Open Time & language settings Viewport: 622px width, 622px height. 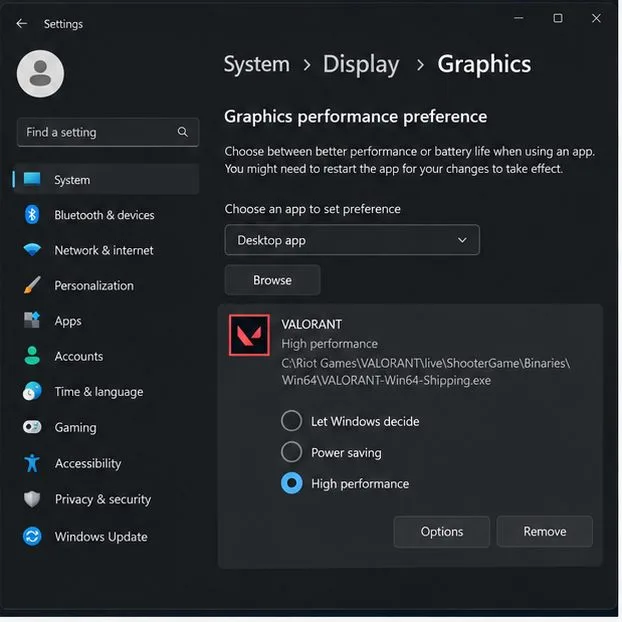106,392
